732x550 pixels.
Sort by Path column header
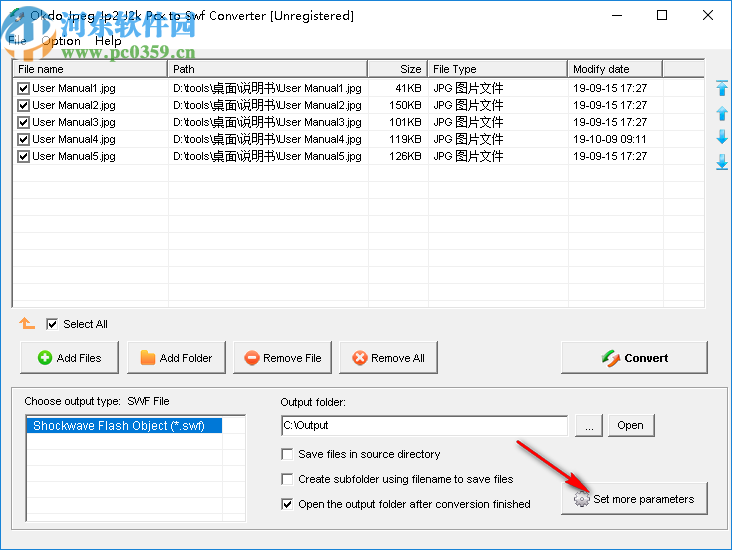click(267, 69)
